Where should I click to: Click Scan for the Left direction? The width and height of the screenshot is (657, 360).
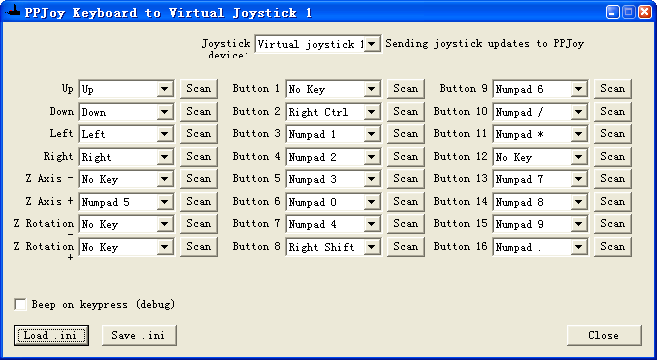coord(199,134)
